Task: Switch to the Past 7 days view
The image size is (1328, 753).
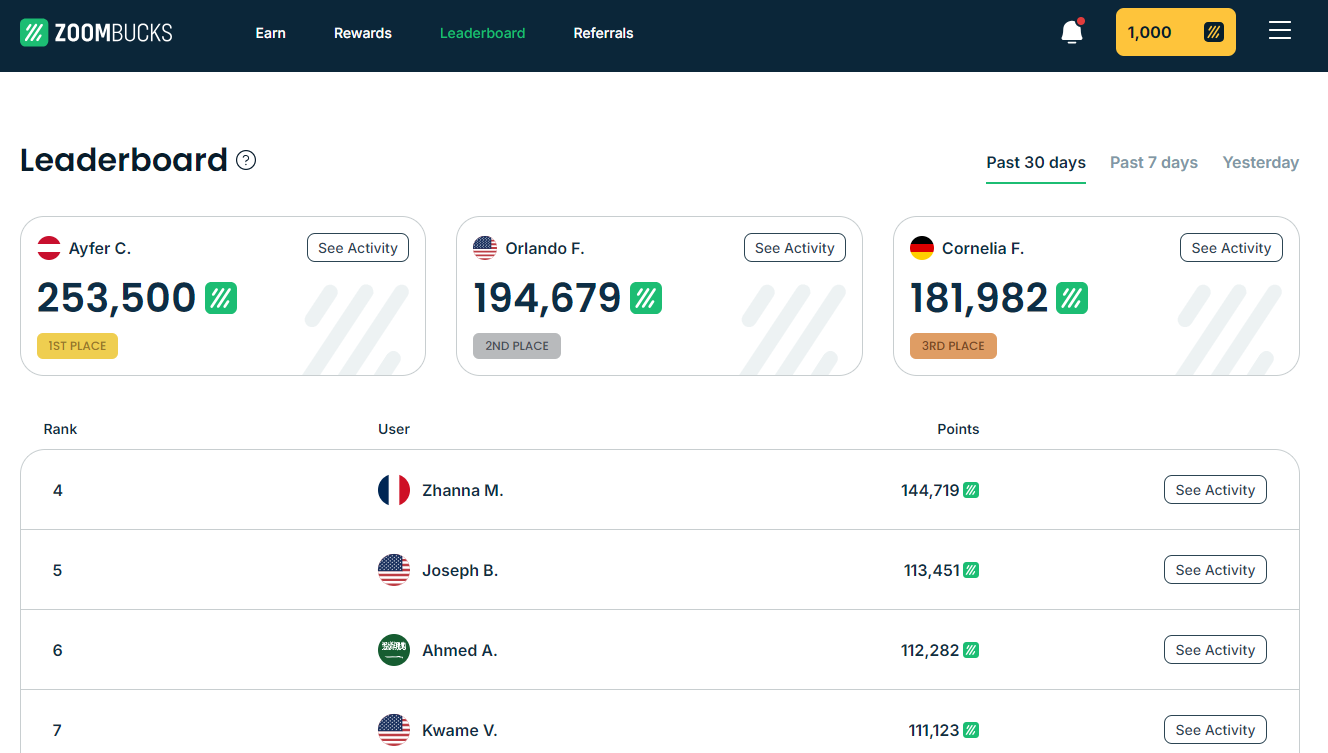Action: pos(1153,162)
